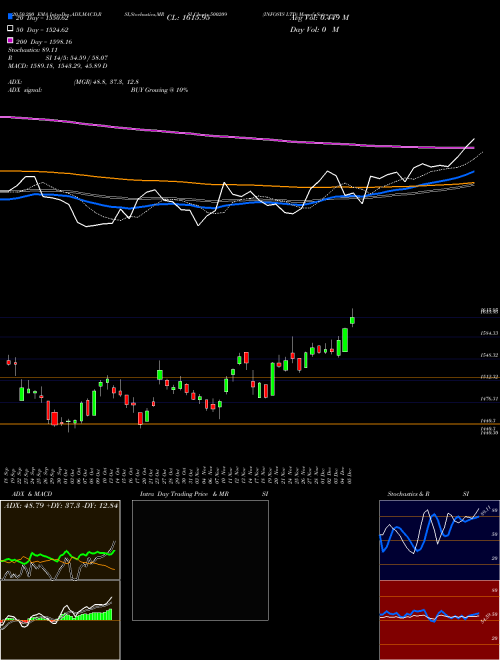Open the ADX & MACD indicator panel
Image resolution: width=500 pixels, height=660 pixels.
pos(60,540)
